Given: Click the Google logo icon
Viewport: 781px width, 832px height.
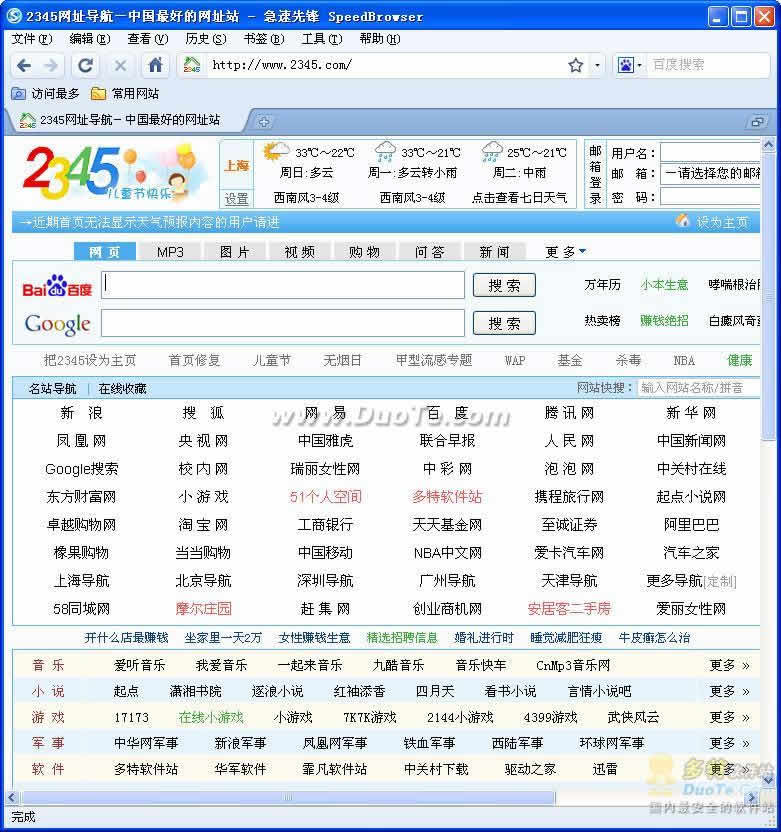Looking at the screenshot, I should click(x=57, y=324).
